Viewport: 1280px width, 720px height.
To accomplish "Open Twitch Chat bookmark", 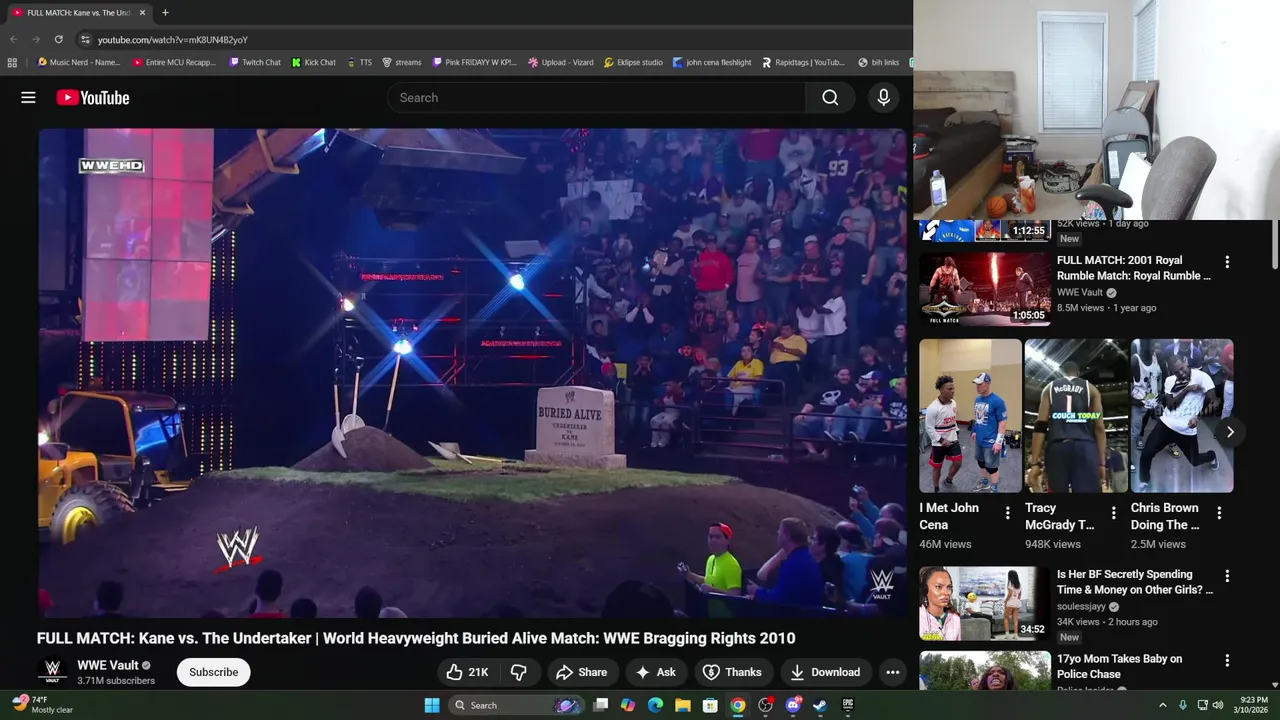I will pos(254,62).
